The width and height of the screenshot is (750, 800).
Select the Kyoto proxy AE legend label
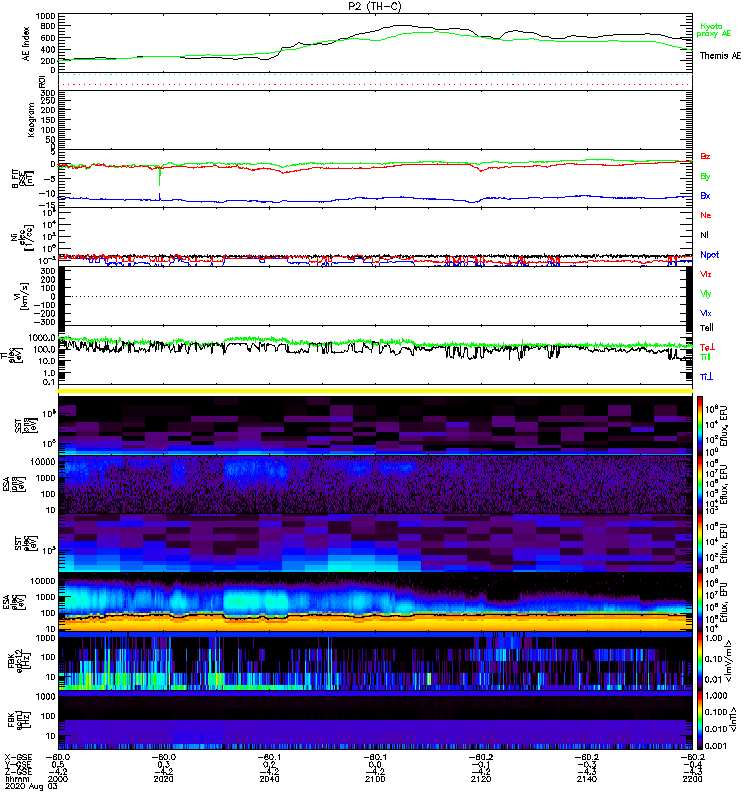coord(714,30)
